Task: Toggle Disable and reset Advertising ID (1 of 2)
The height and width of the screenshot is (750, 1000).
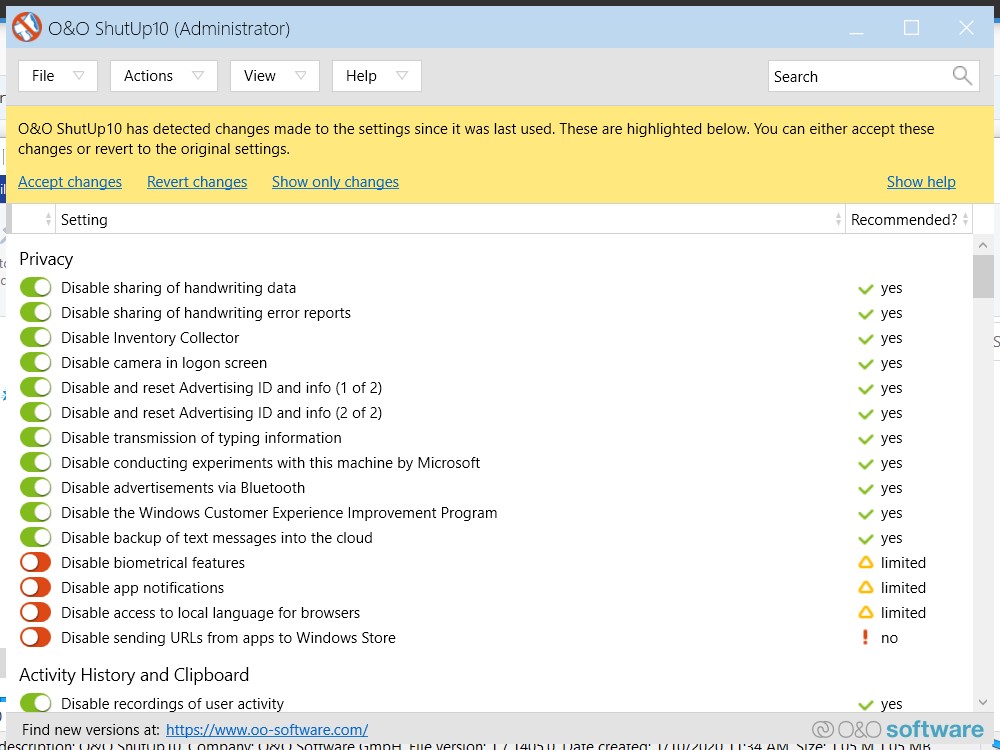Action: pos(35,388)
